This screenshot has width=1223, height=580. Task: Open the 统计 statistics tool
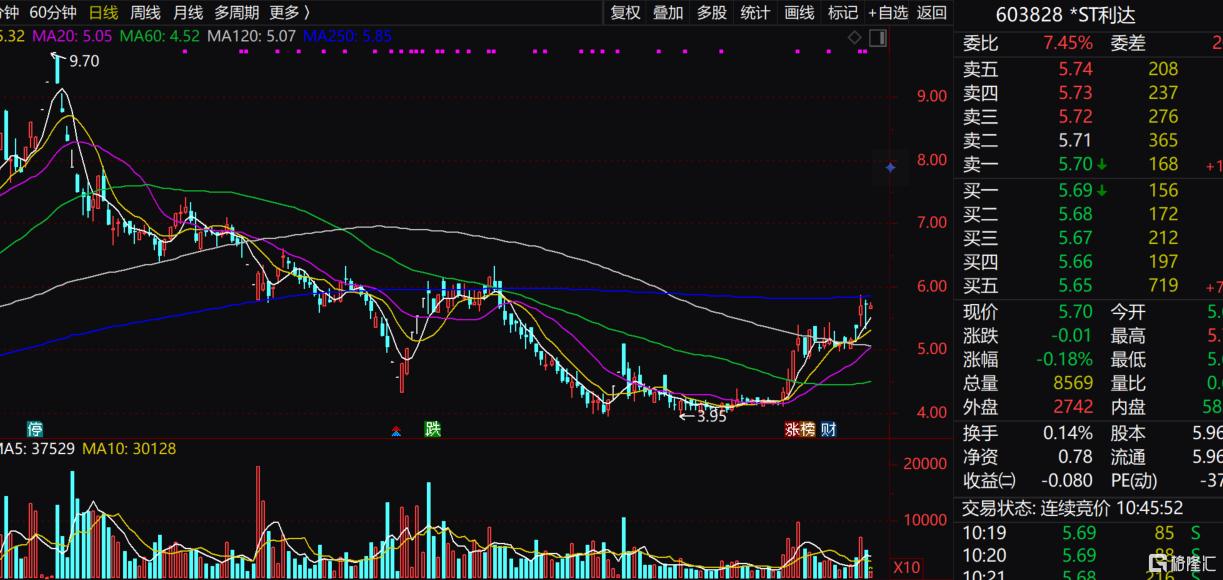coord(755,12)
